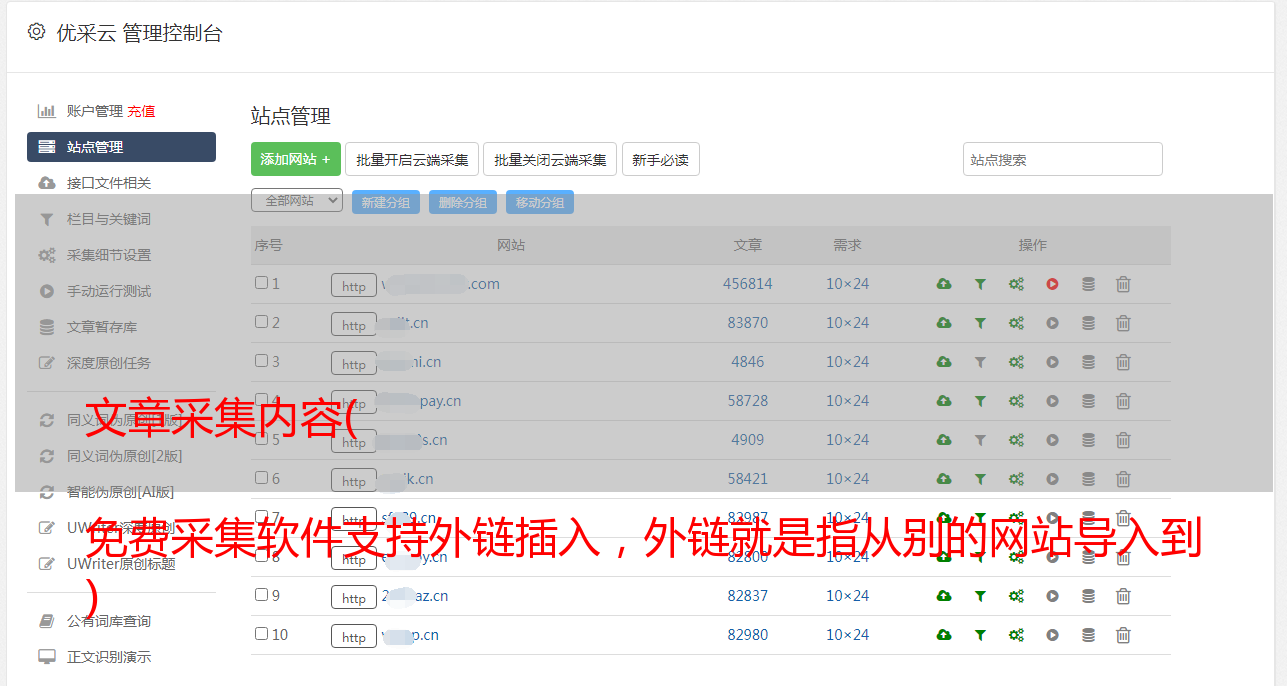This screenshot has height=686, width=1287.
Task: Click the green 添加网站 + button
Action: point(296,159)
